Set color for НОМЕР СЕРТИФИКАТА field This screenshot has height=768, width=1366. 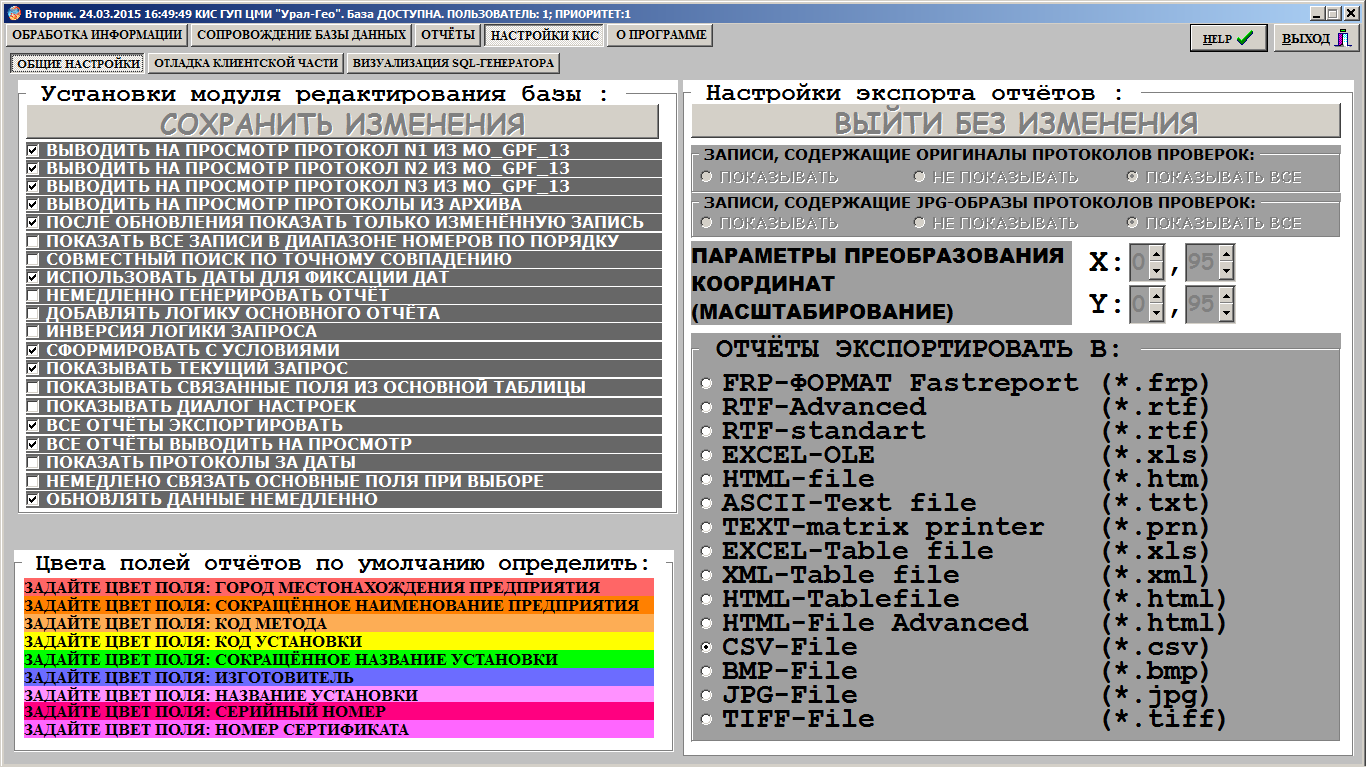(x=338, y=730)
